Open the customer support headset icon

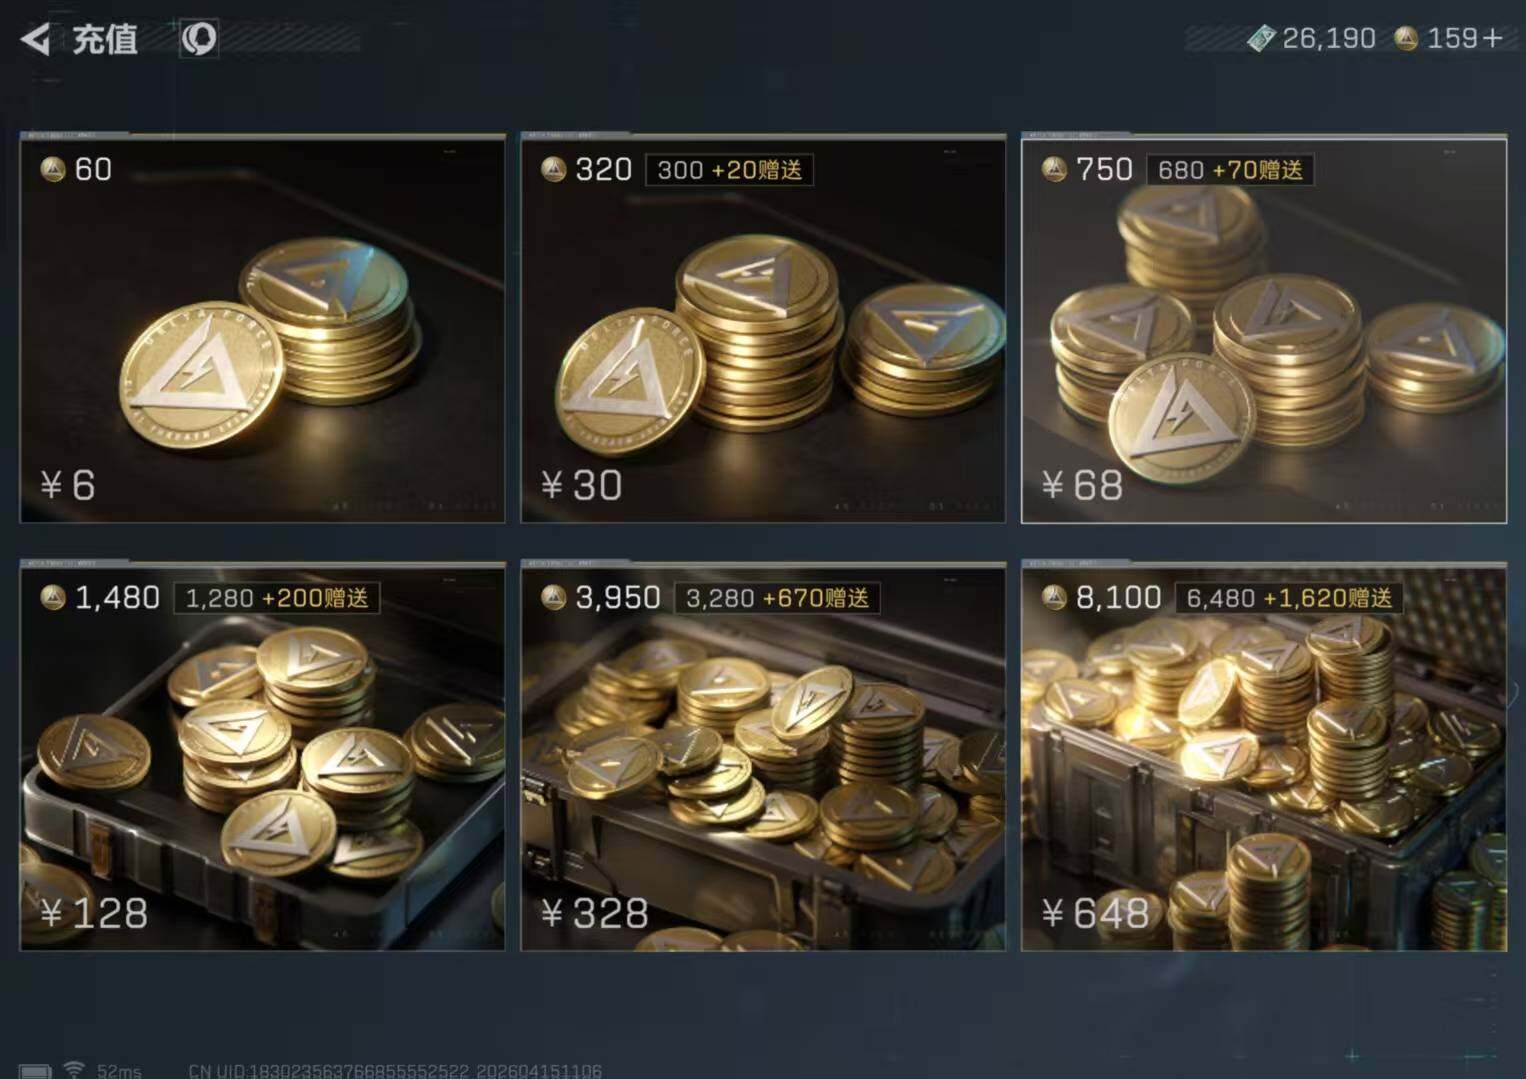point(198,39)
